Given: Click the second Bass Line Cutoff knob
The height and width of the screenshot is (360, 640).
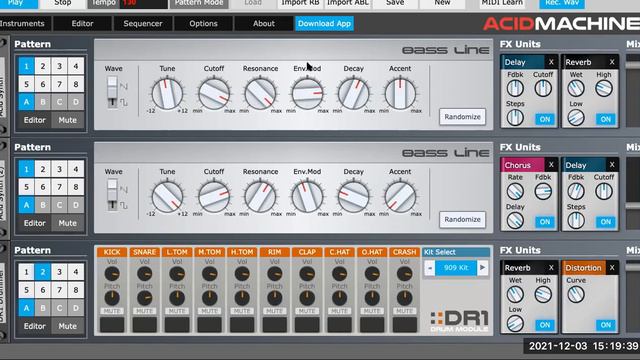Looking at the screenshot, I should (213, 197).
